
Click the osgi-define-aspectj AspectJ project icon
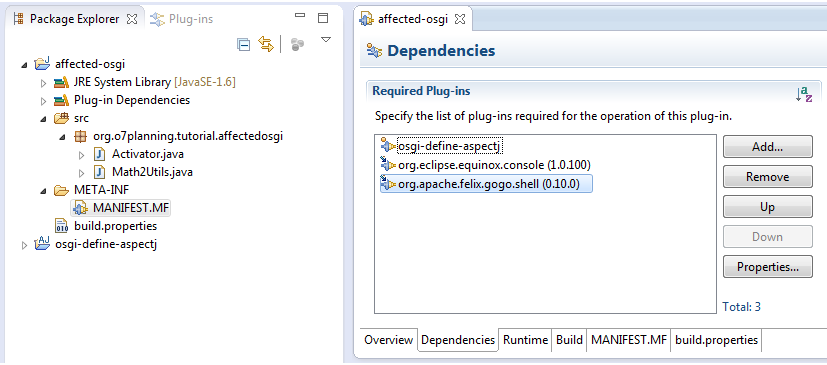[x=42, y=244]
